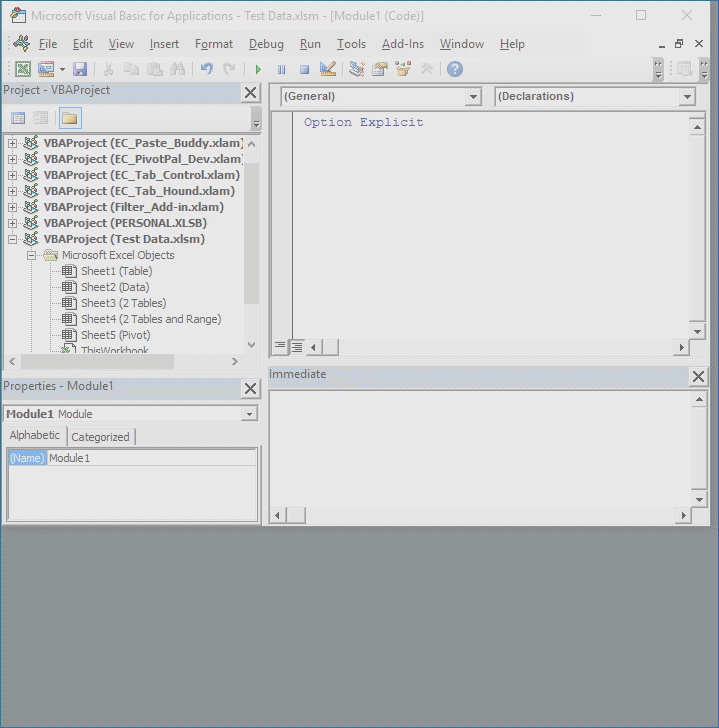Open Project Explorer icon in toolbar

pyautogui.click(x=356, y=69)
